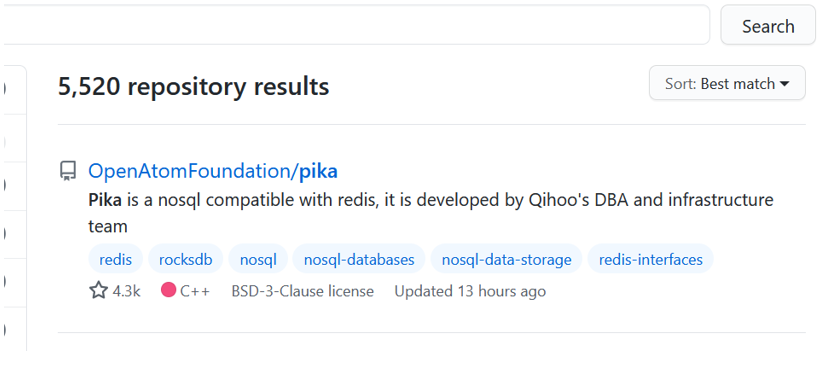Open the Sort: Best match dropdown
The height and width of the screenshot is (368, 818).
click(727, 84)
